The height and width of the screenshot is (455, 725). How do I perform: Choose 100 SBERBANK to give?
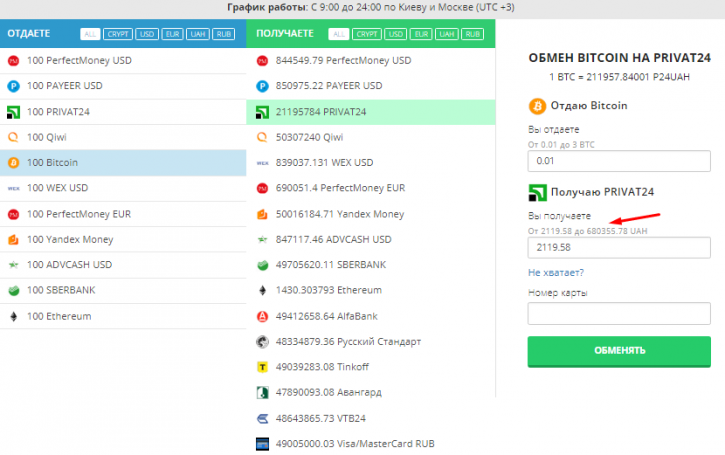point(123,290)
